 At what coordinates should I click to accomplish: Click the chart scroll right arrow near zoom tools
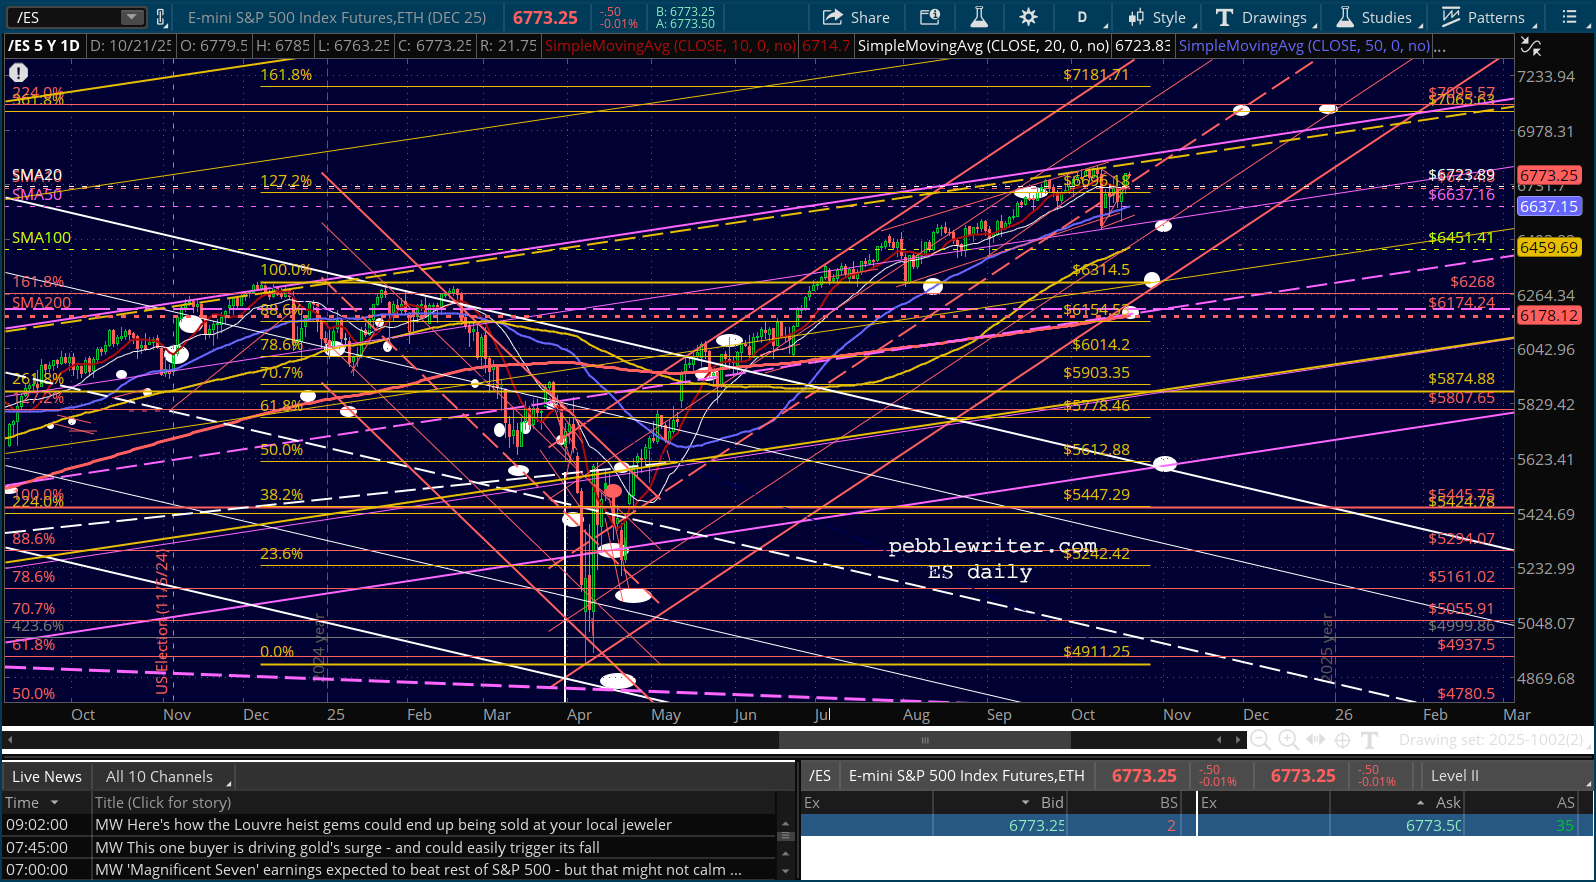[1238, 740]
